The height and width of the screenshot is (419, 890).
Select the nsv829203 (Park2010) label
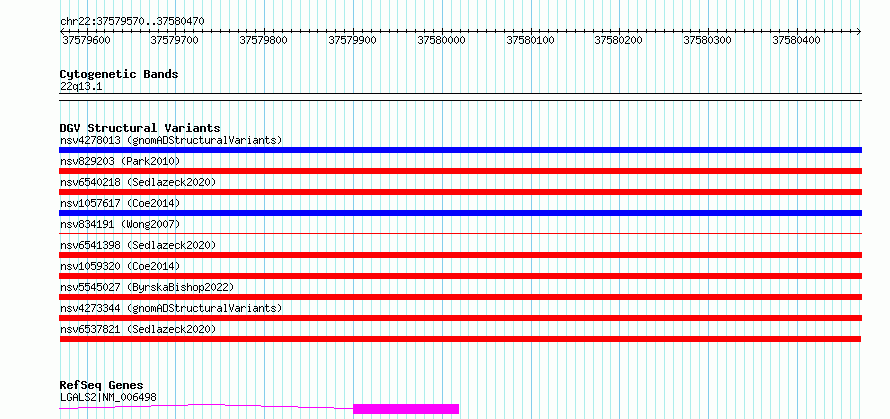pos(120,161)
